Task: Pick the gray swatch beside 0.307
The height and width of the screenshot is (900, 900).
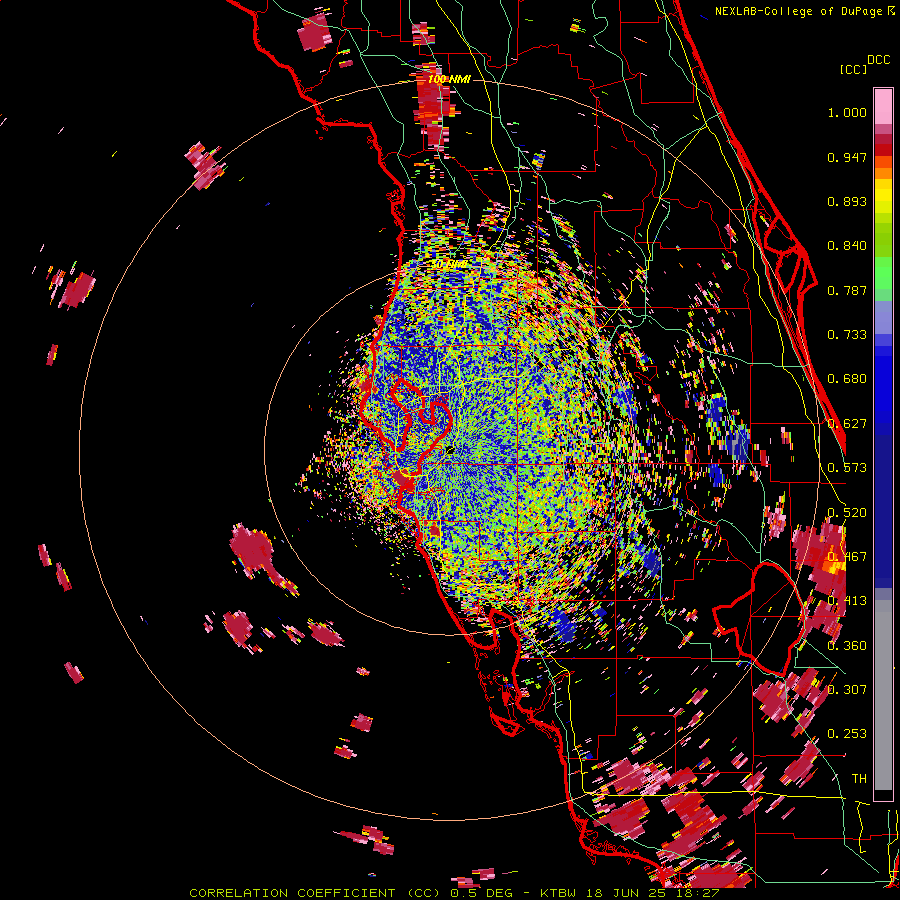Action: click(x=883, y=695)
